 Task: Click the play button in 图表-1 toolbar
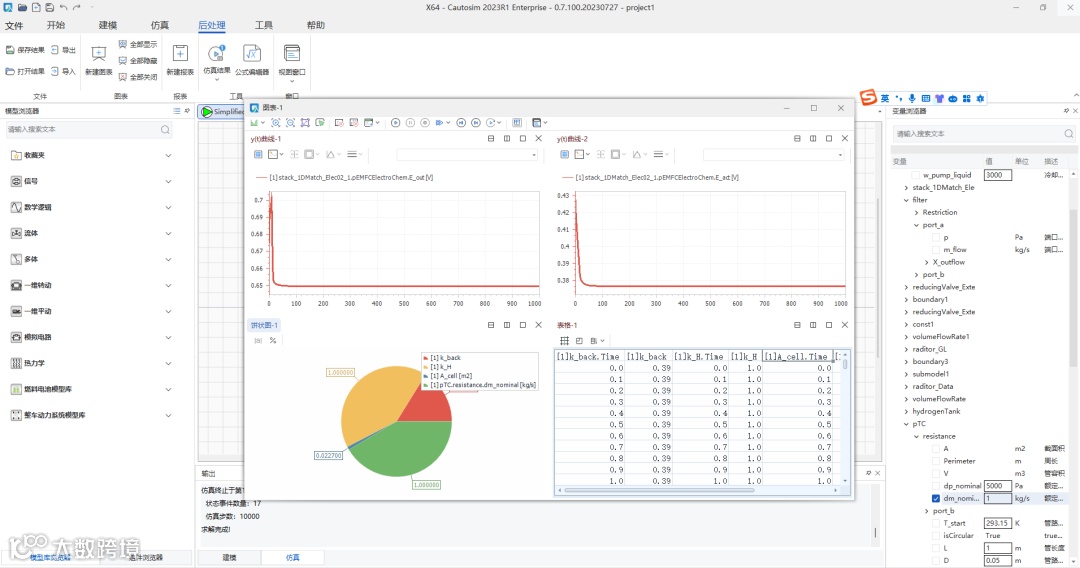[x=395, y=123]
